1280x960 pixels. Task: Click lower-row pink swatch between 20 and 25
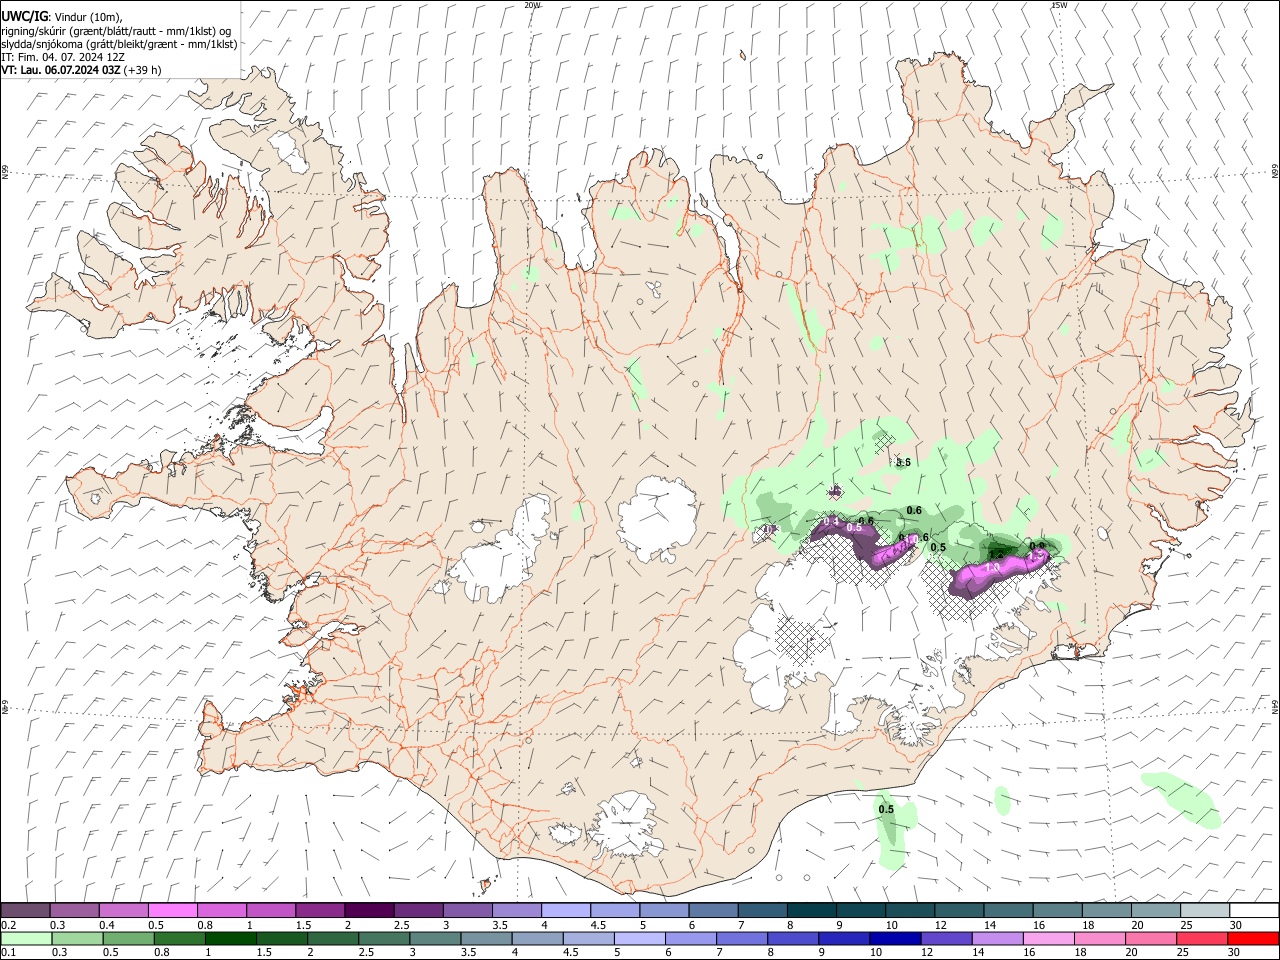1150,938
